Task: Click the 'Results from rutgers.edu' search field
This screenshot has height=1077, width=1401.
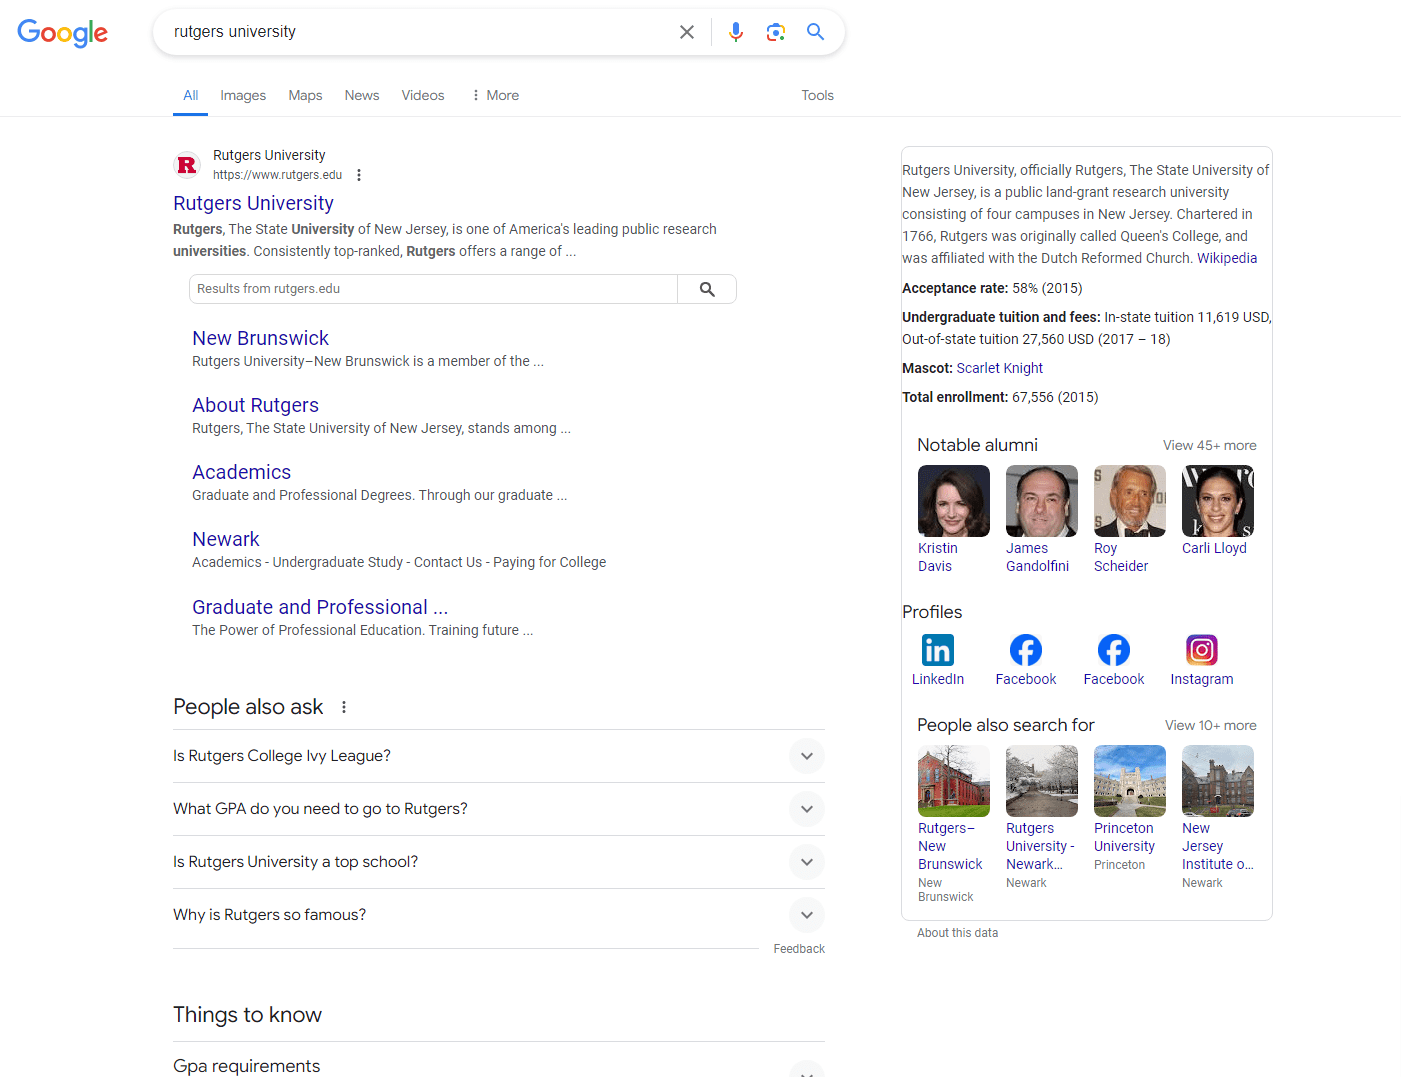Action: [432, 289]
